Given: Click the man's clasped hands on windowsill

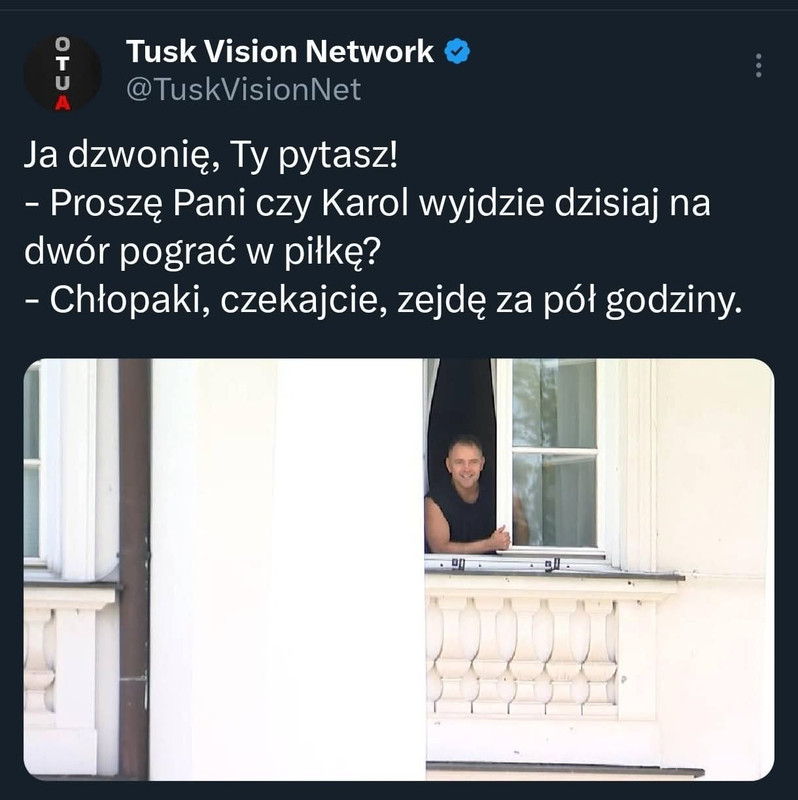Looking at the screenshot, I should 501,537.
